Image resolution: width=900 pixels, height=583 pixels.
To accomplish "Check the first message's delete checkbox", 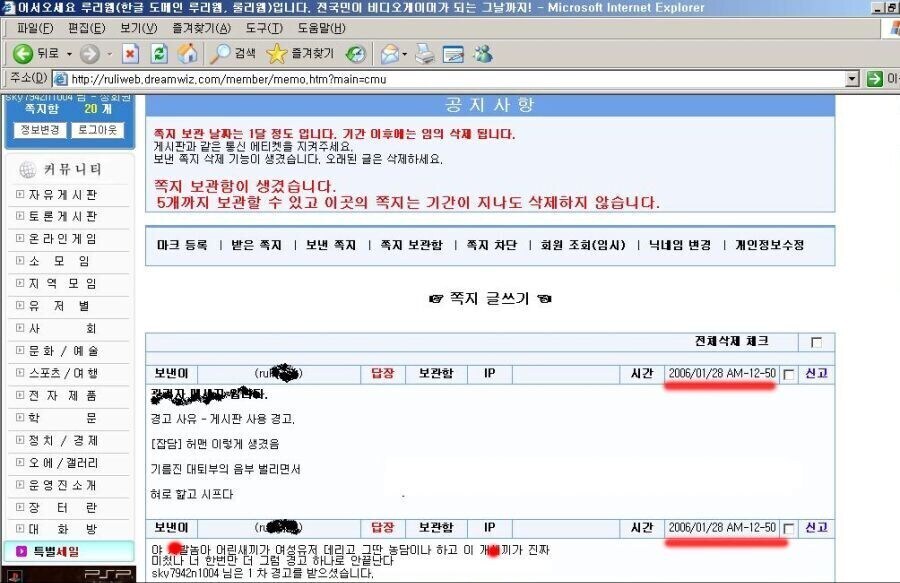I will (788, 373).
